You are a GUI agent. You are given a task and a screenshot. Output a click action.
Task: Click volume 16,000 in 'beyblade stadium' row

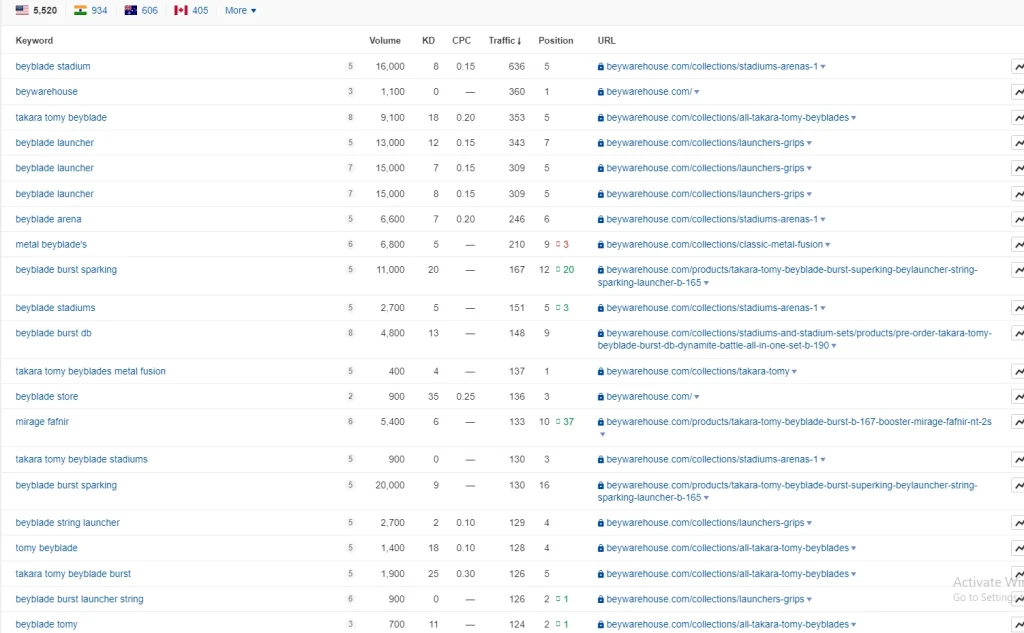coord(390,66)
